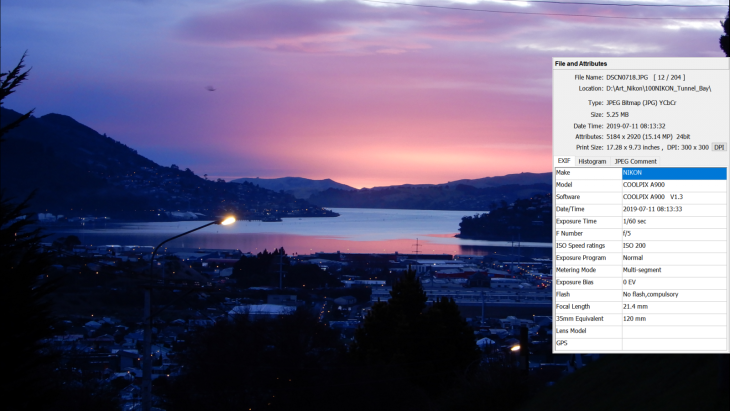Select the Exposure Time row
Screen dimensions: 730x411
coord(640,221)
